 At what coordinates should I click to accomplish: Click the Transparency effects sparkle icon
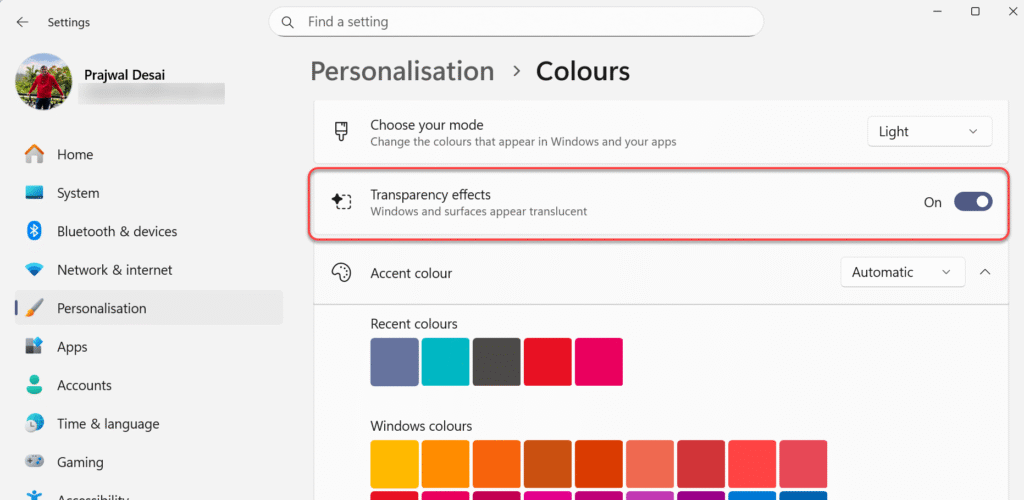click(341, 202)
